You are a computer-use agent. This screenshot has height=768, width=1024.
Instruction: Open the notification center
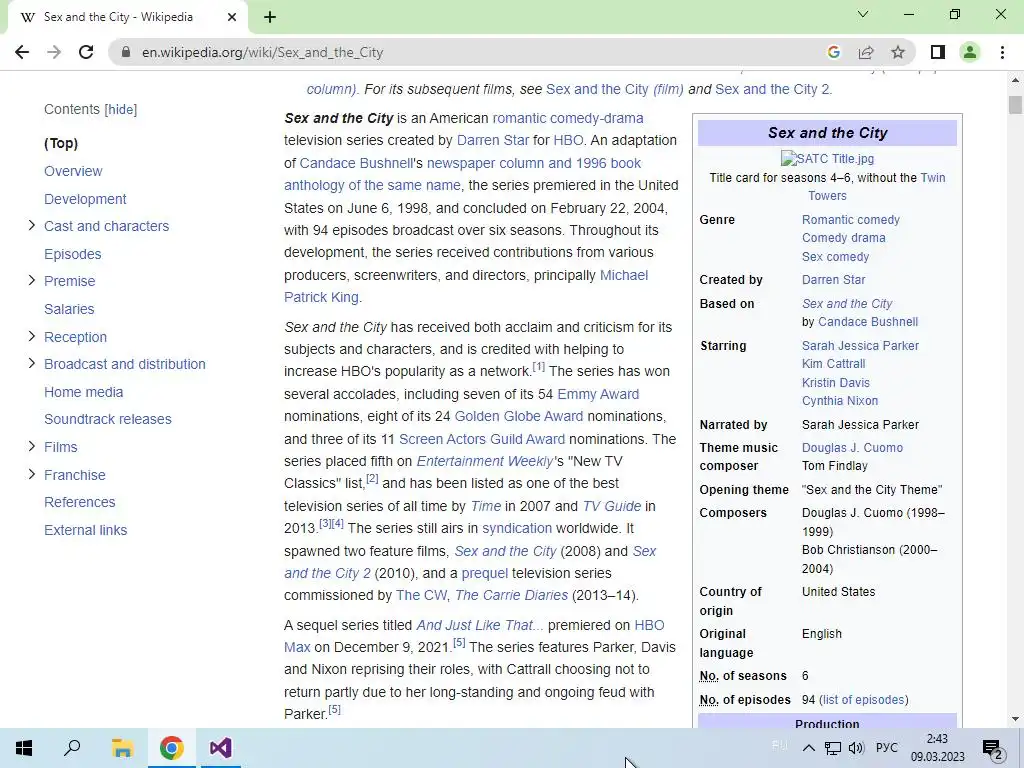point(993,748)
